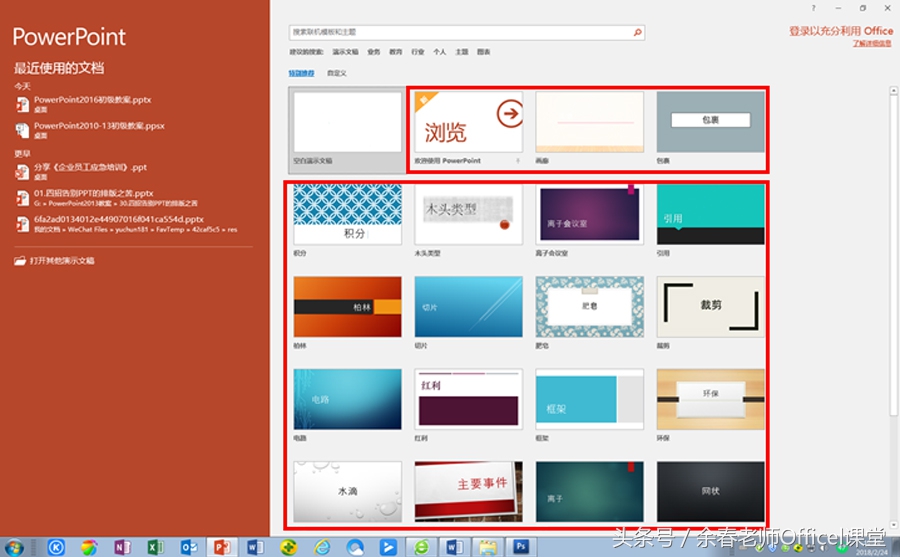Choose the 裁剪 template
Image resolution: width=900 pixels, height=557 pixels.
pyautogui.click(x=711, y=307)
